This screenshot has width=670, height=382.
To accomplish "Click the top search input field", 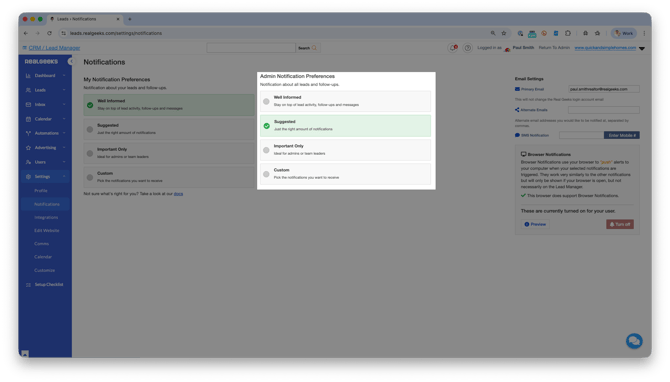I will (x=251, y=48).
